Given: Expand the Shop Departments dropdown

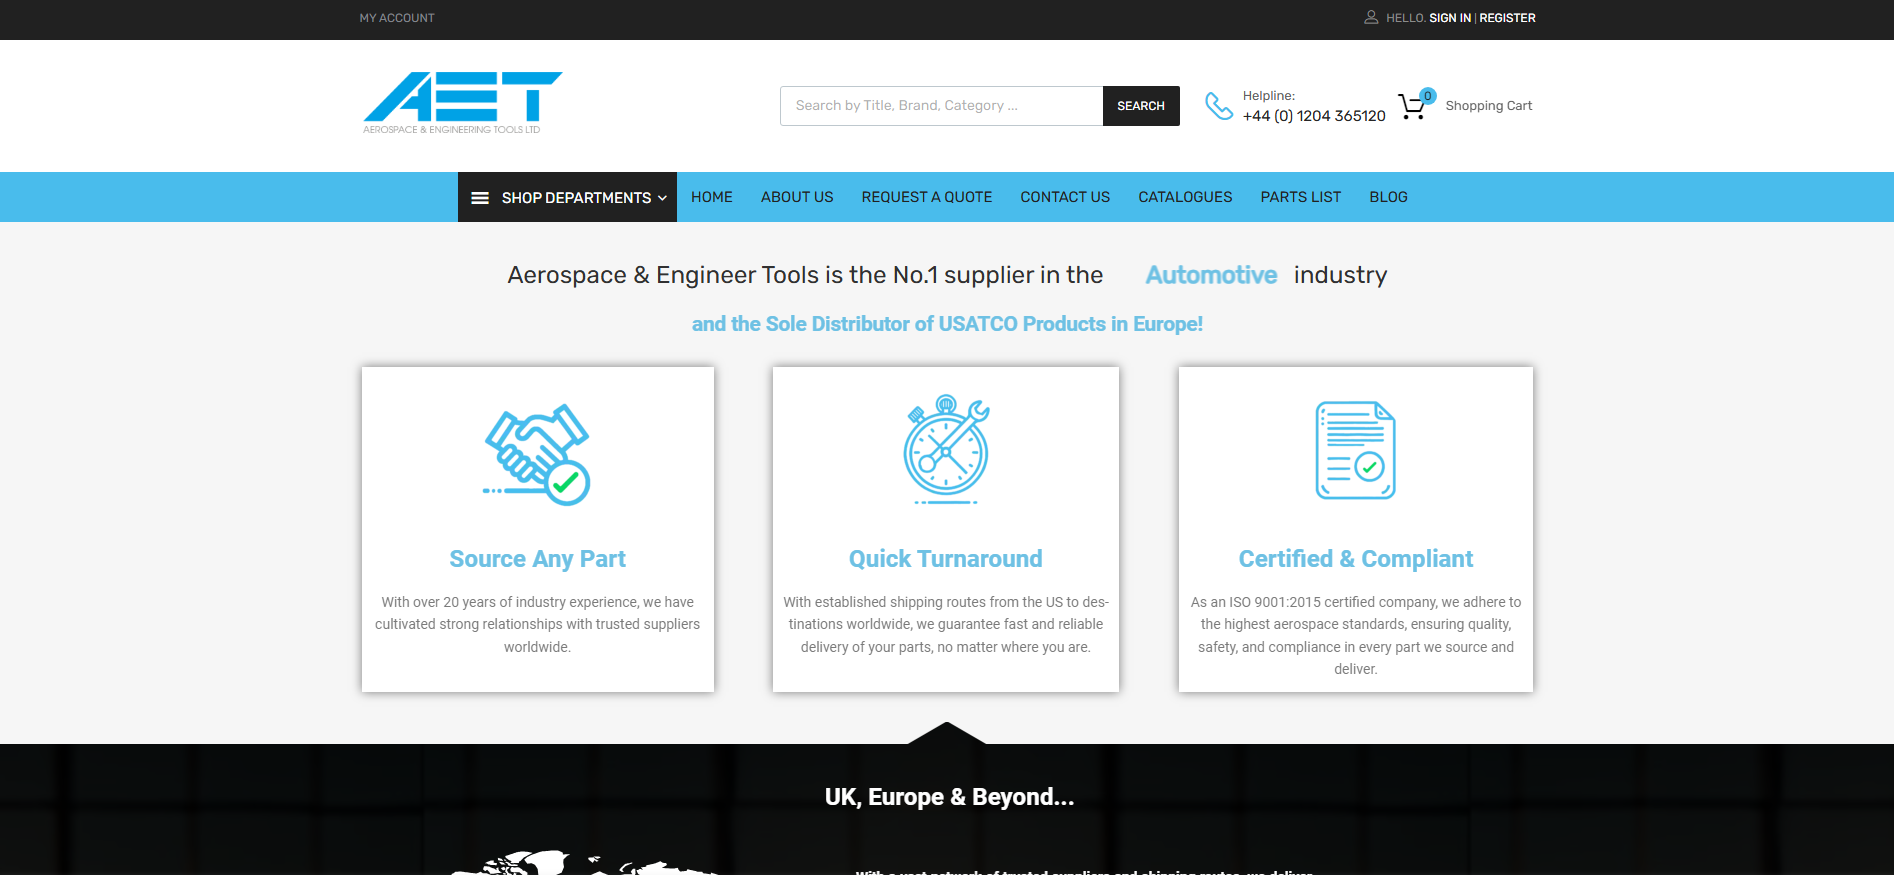Looking at the screenshot, I should (x=567, y=197).
